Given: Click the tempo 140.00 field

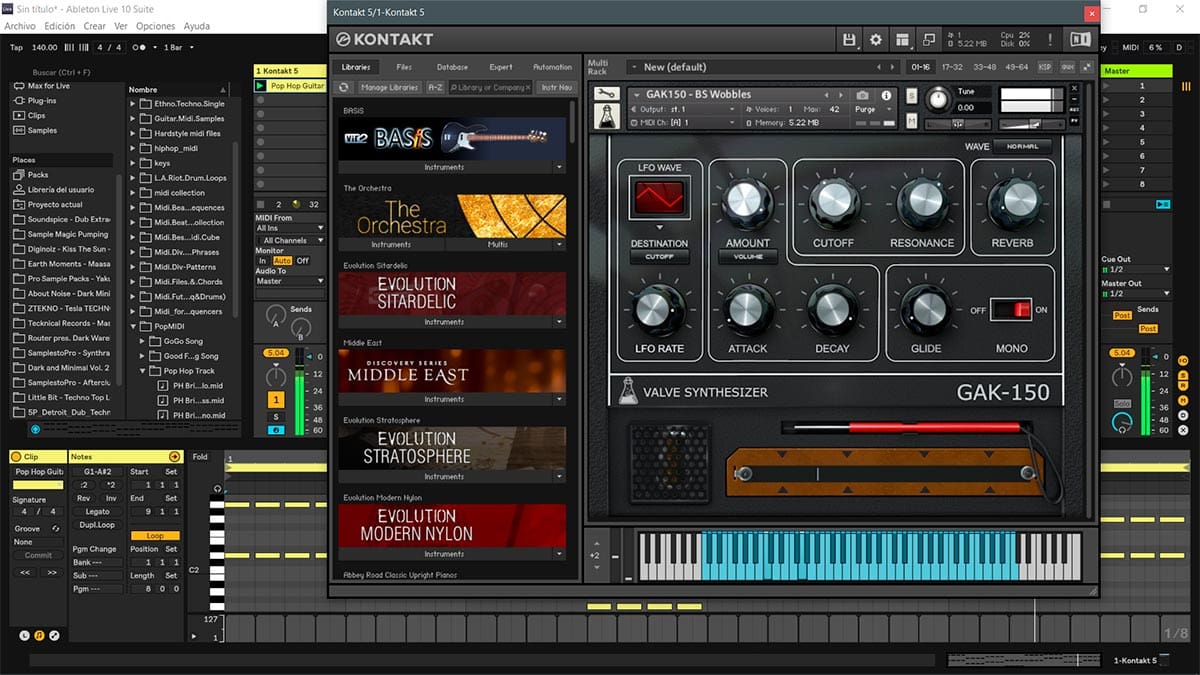Looking at the screenshot, I should click(x=44, y=47).
